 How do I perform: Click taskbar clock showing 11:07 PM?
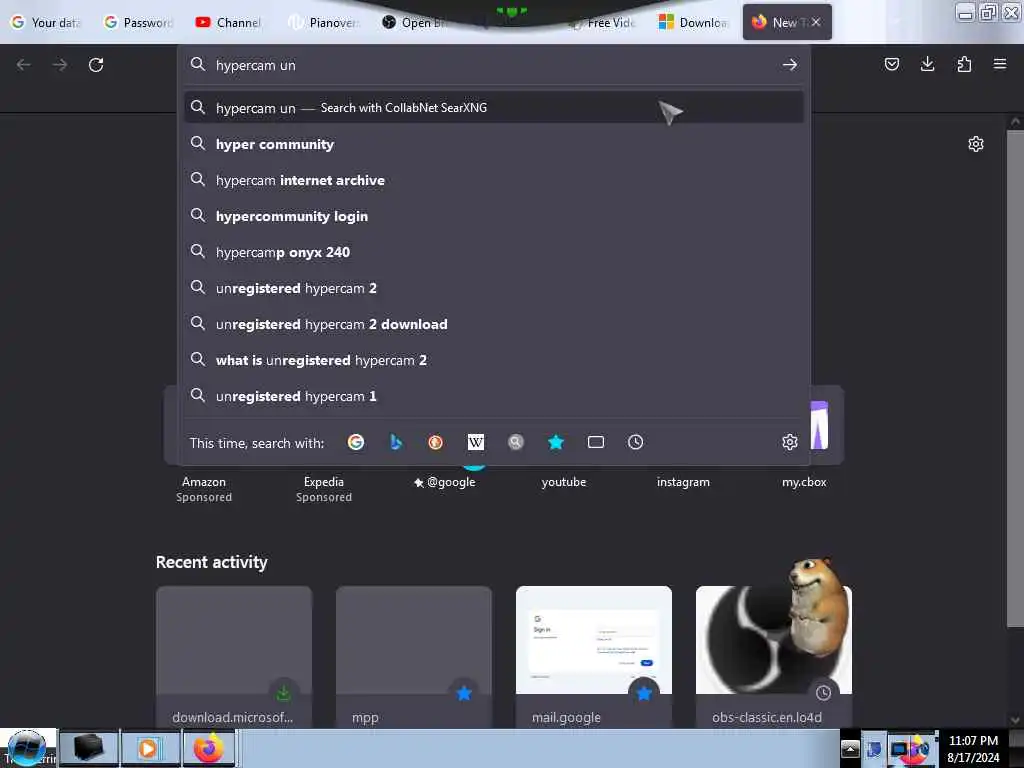point(973,748)
